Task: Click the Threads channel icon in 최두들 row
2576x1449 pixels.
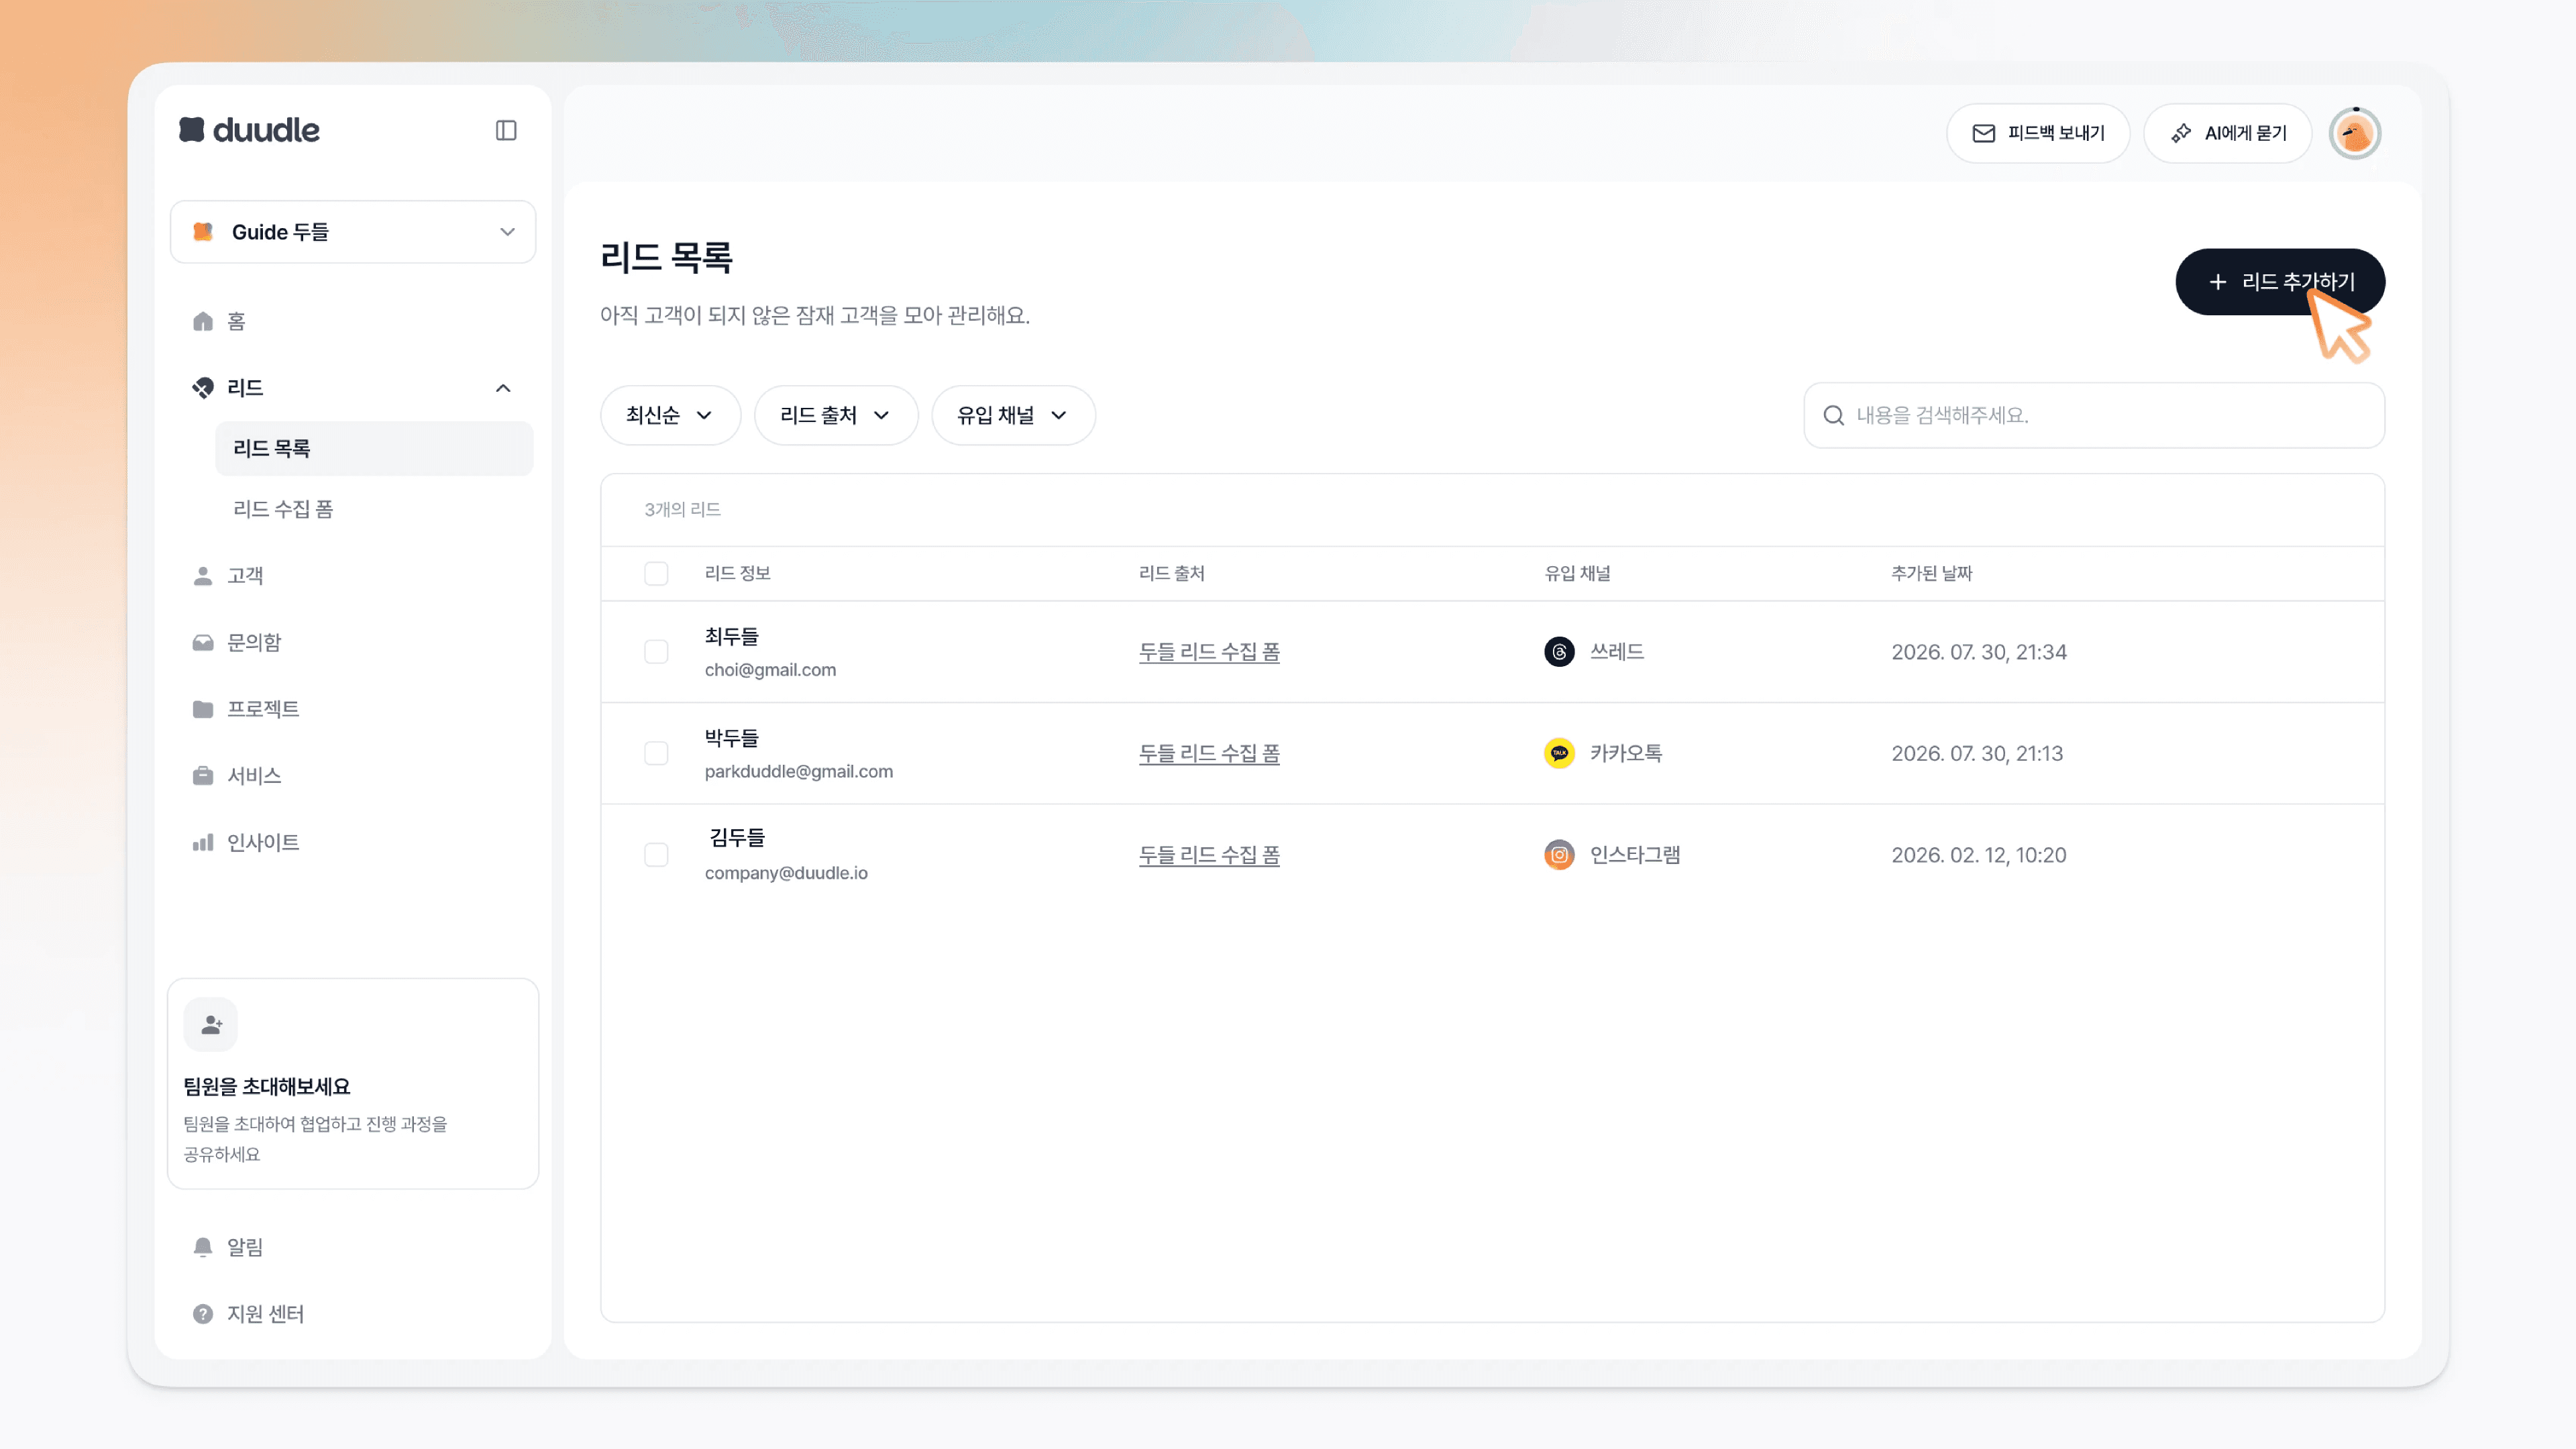Action: coord(1559,652)
